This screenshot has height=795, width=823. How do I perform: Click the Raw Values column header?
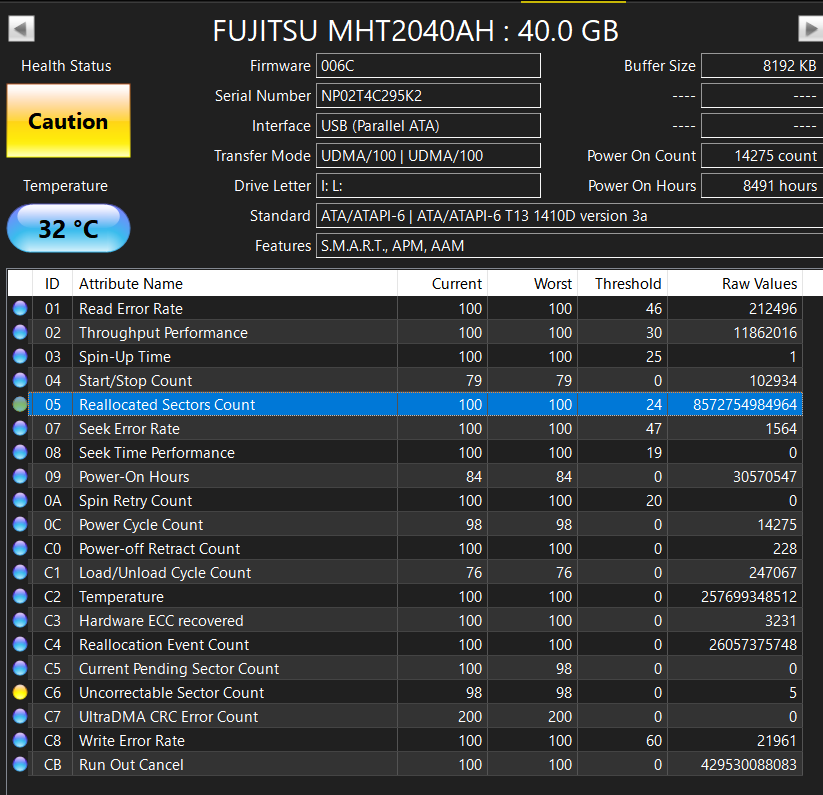[759, 284]
